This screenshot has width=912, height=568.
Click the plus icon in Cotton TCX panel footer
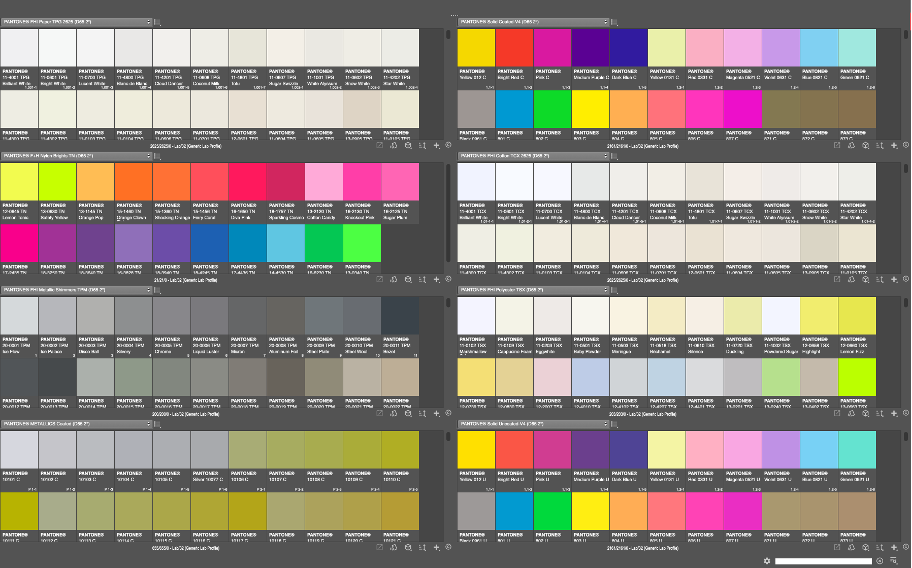coord(894,280)
